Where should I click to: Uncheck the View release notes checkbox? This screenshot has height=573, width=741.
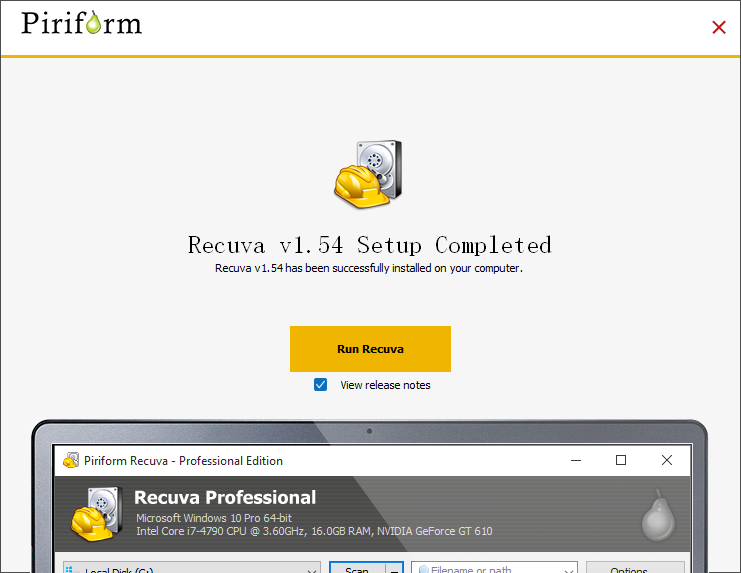[320, 385]
